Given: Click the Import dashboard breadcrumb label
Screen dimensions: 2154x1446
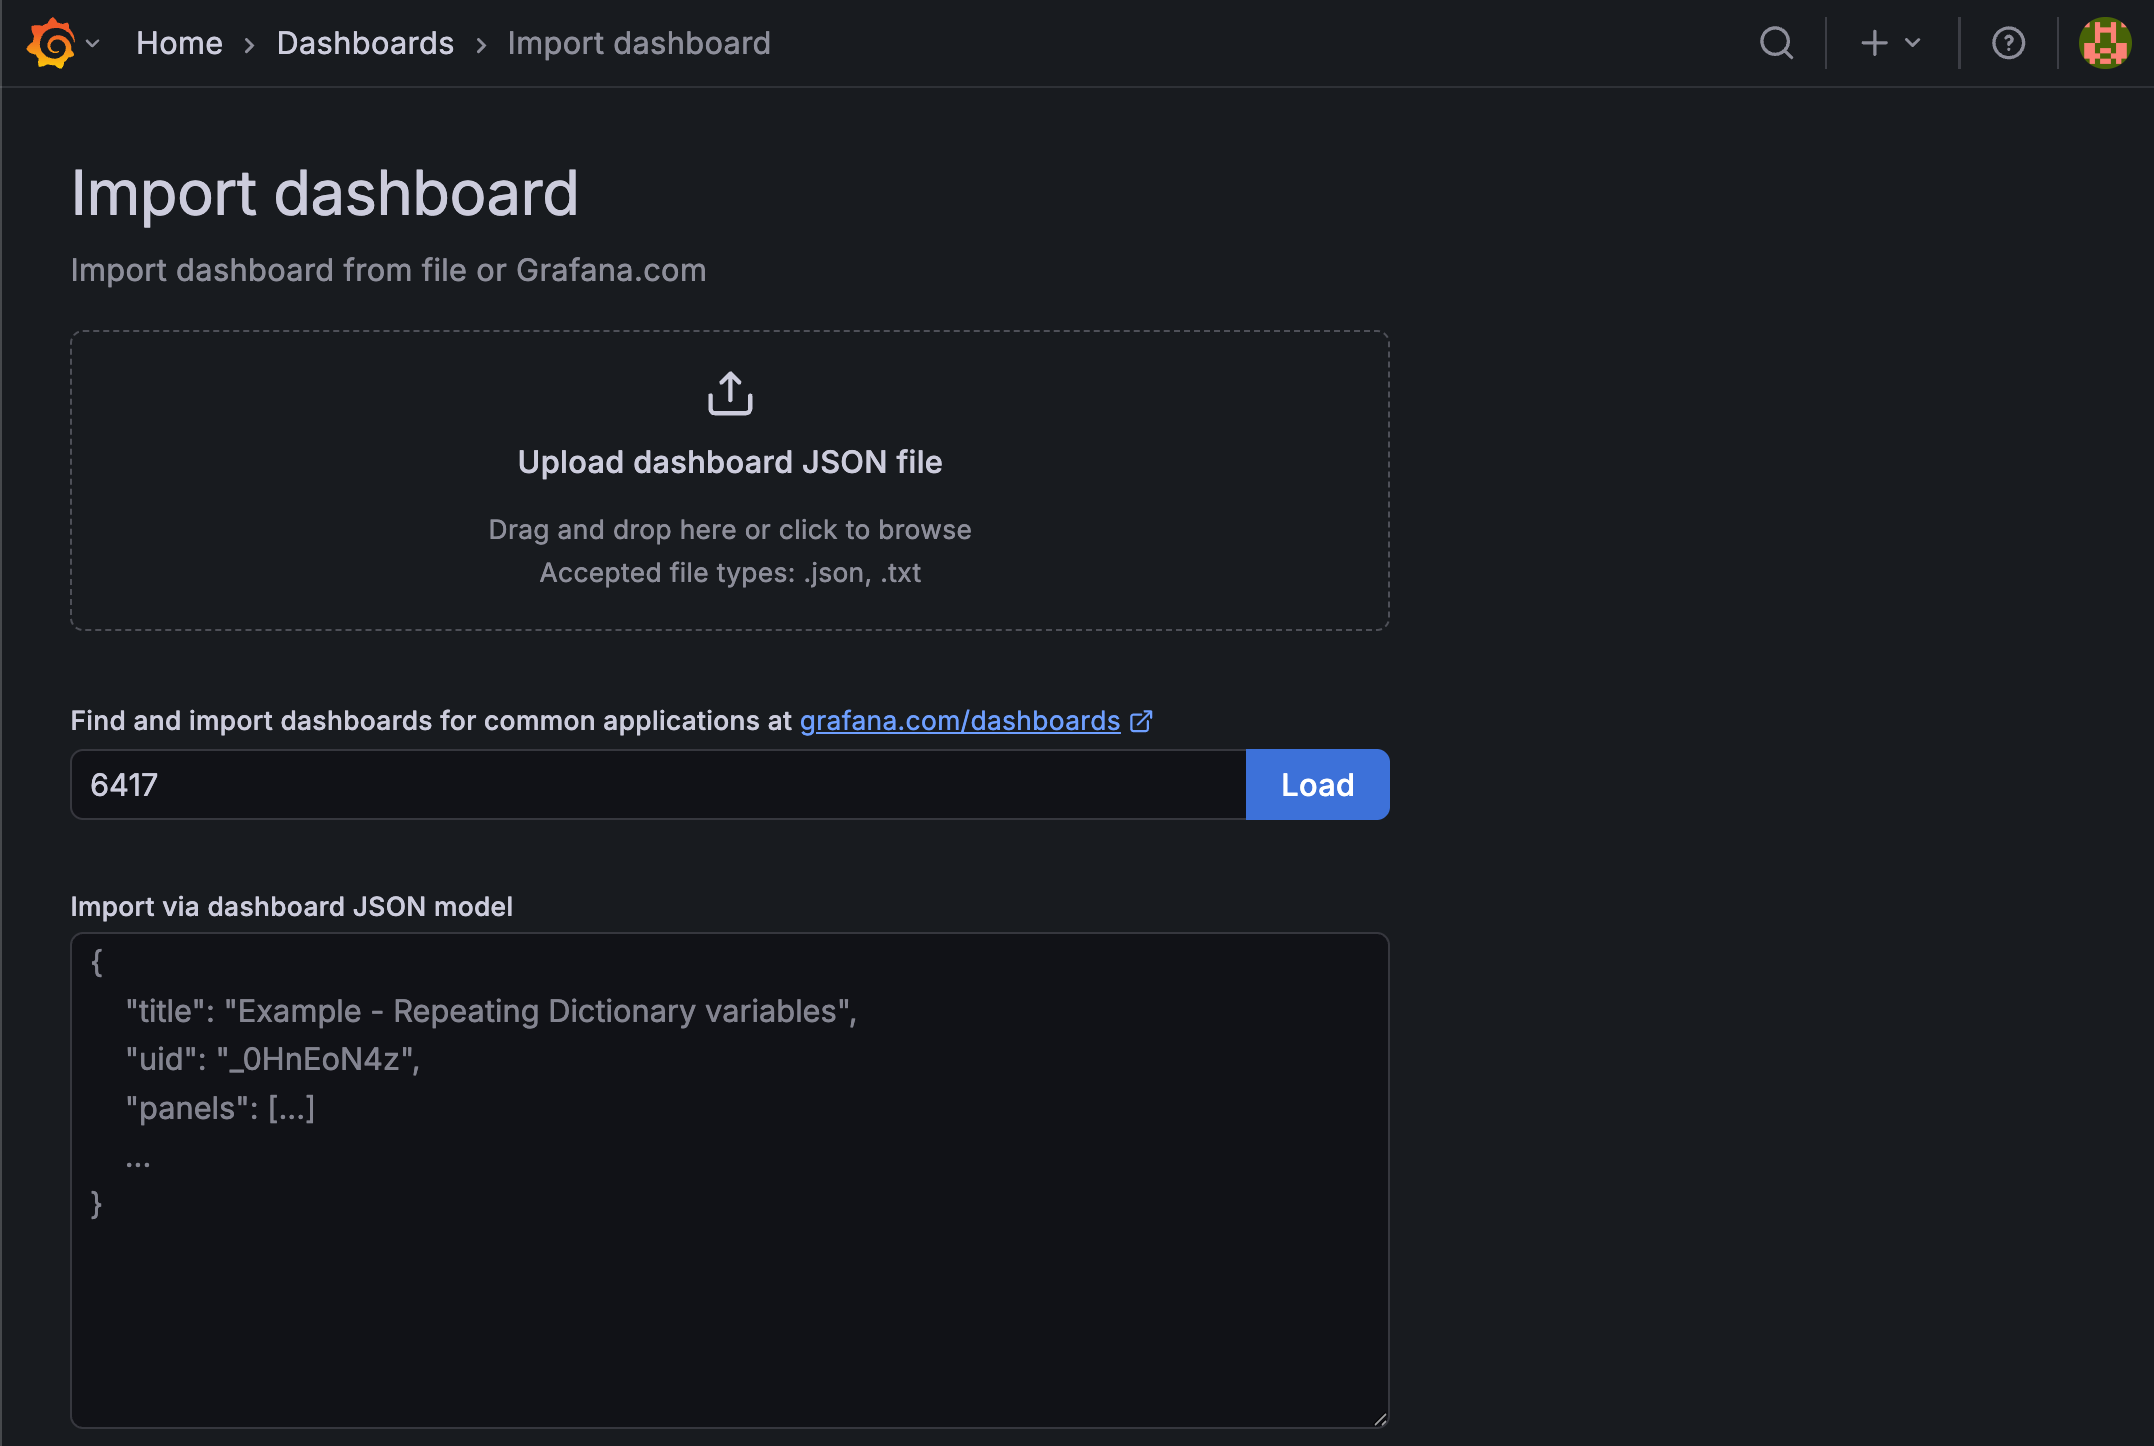Looking at the screenshot, I should [x=639, y=43].
